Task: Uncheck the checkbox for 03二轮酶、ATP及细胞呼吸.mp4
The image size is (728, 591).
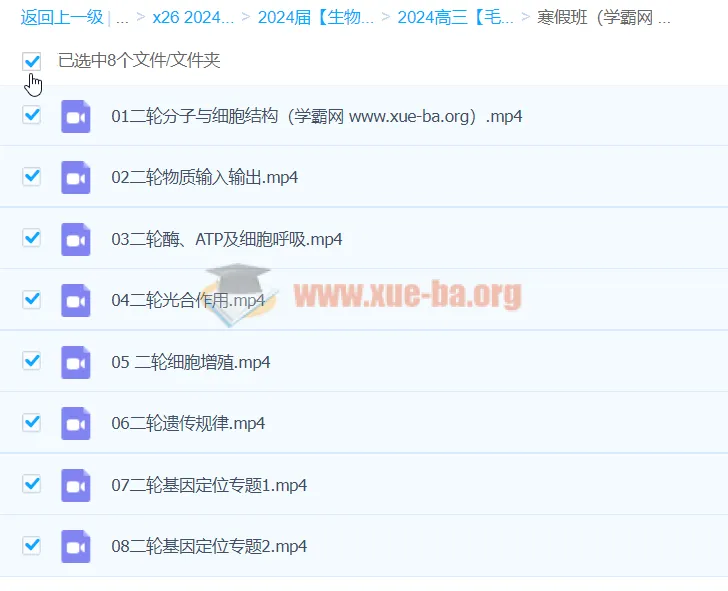Action: coord(32,238)
